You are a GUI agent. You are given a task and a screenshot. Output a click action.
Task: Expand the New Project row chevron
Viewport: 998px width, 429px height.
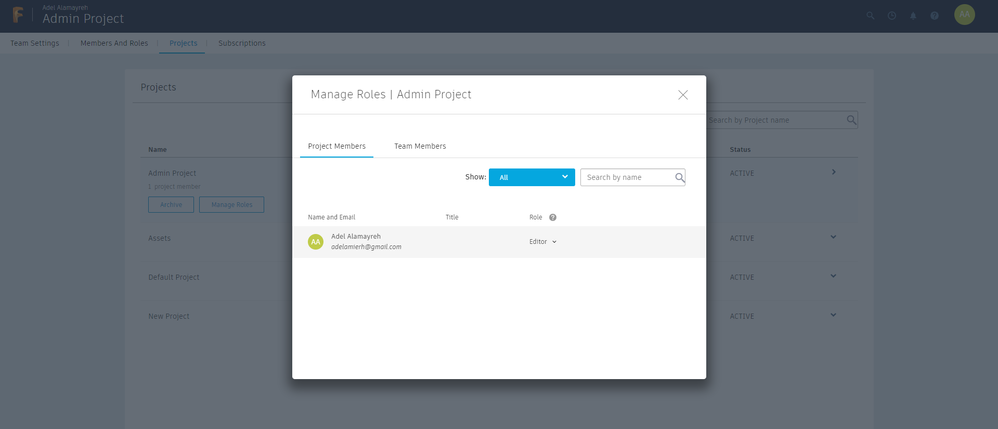click(834, 314)
